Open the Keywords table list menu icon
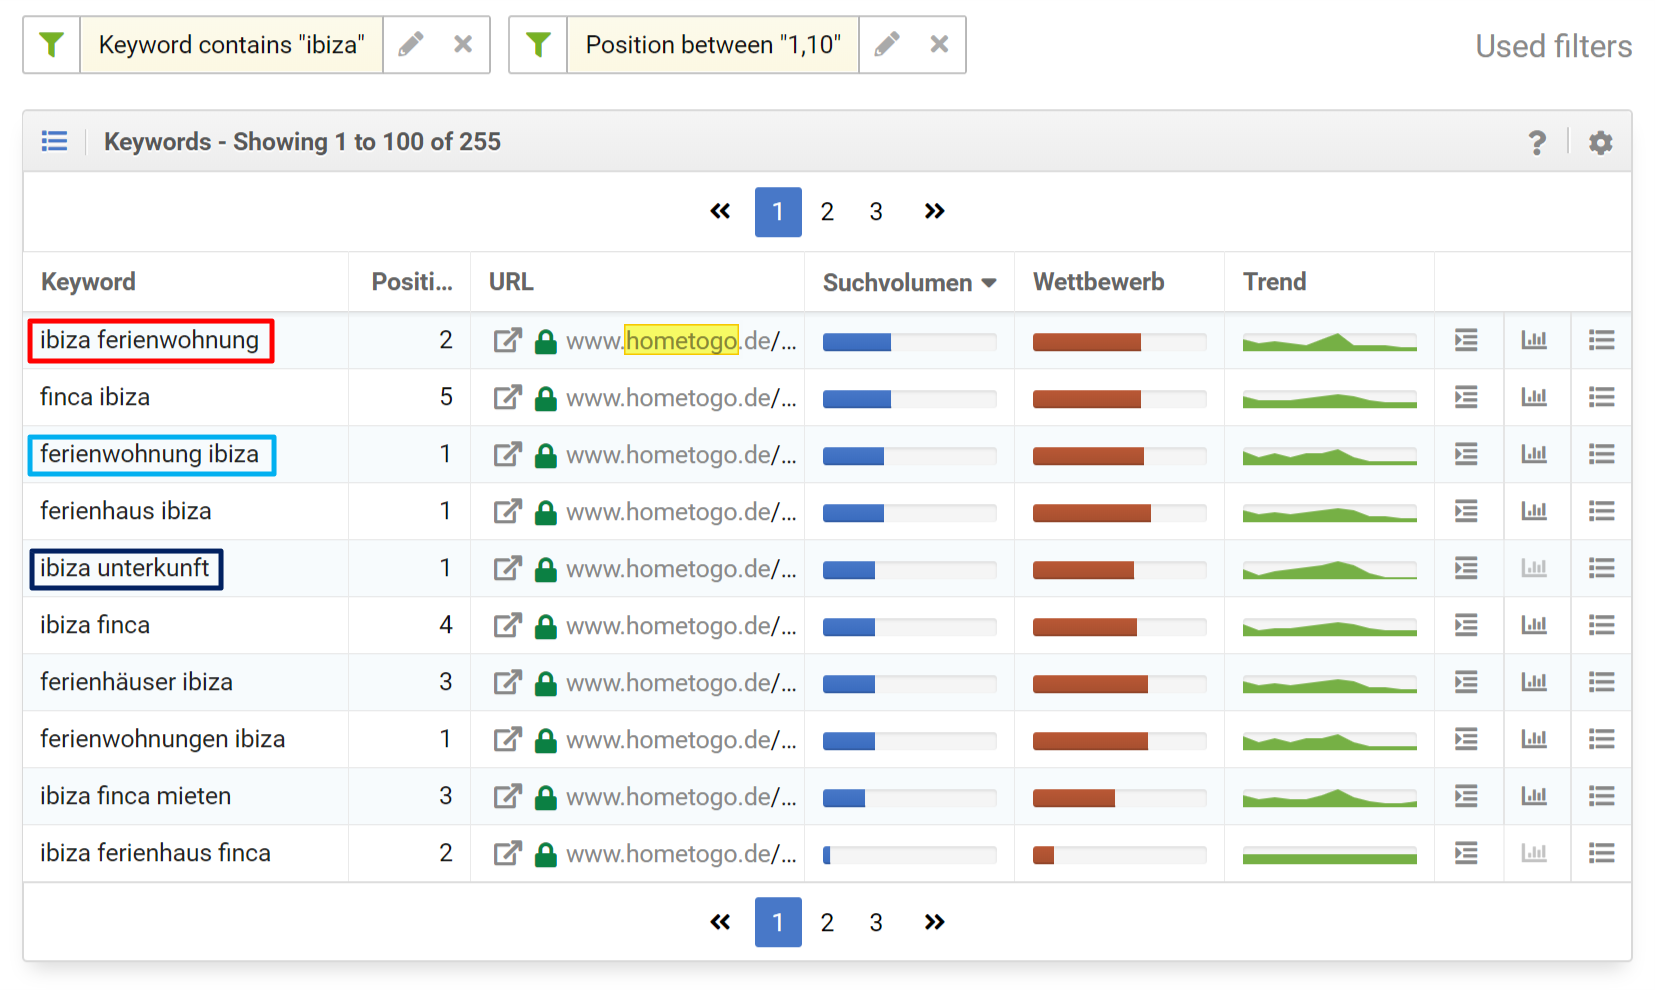 [55, 141]
